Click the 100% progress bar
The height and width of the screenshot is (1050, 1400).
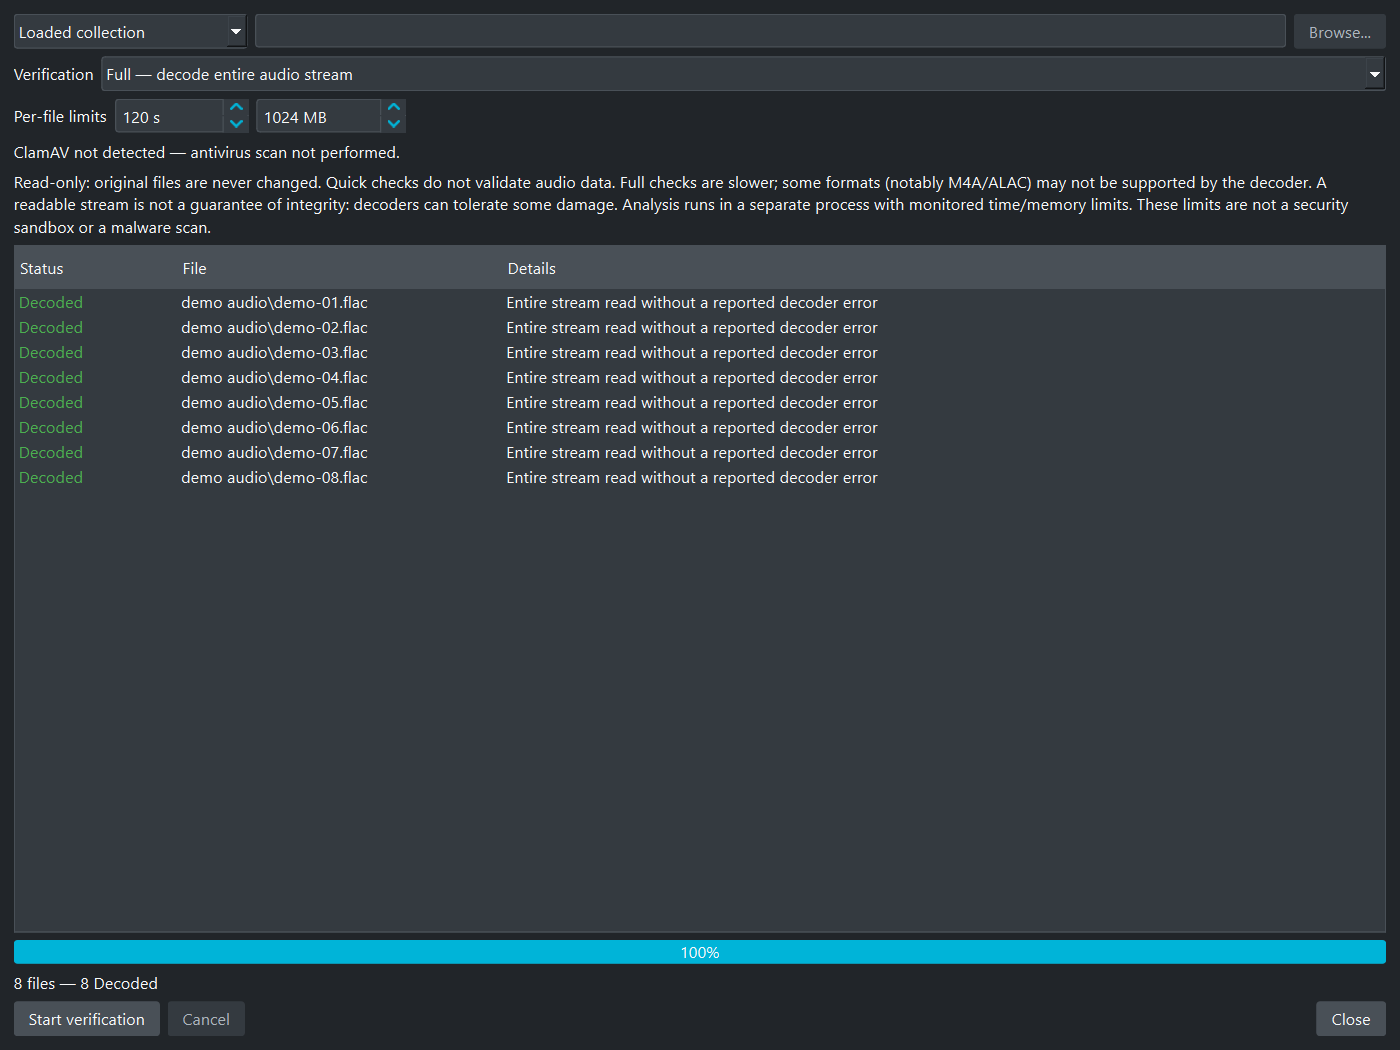tap(700, 952)
